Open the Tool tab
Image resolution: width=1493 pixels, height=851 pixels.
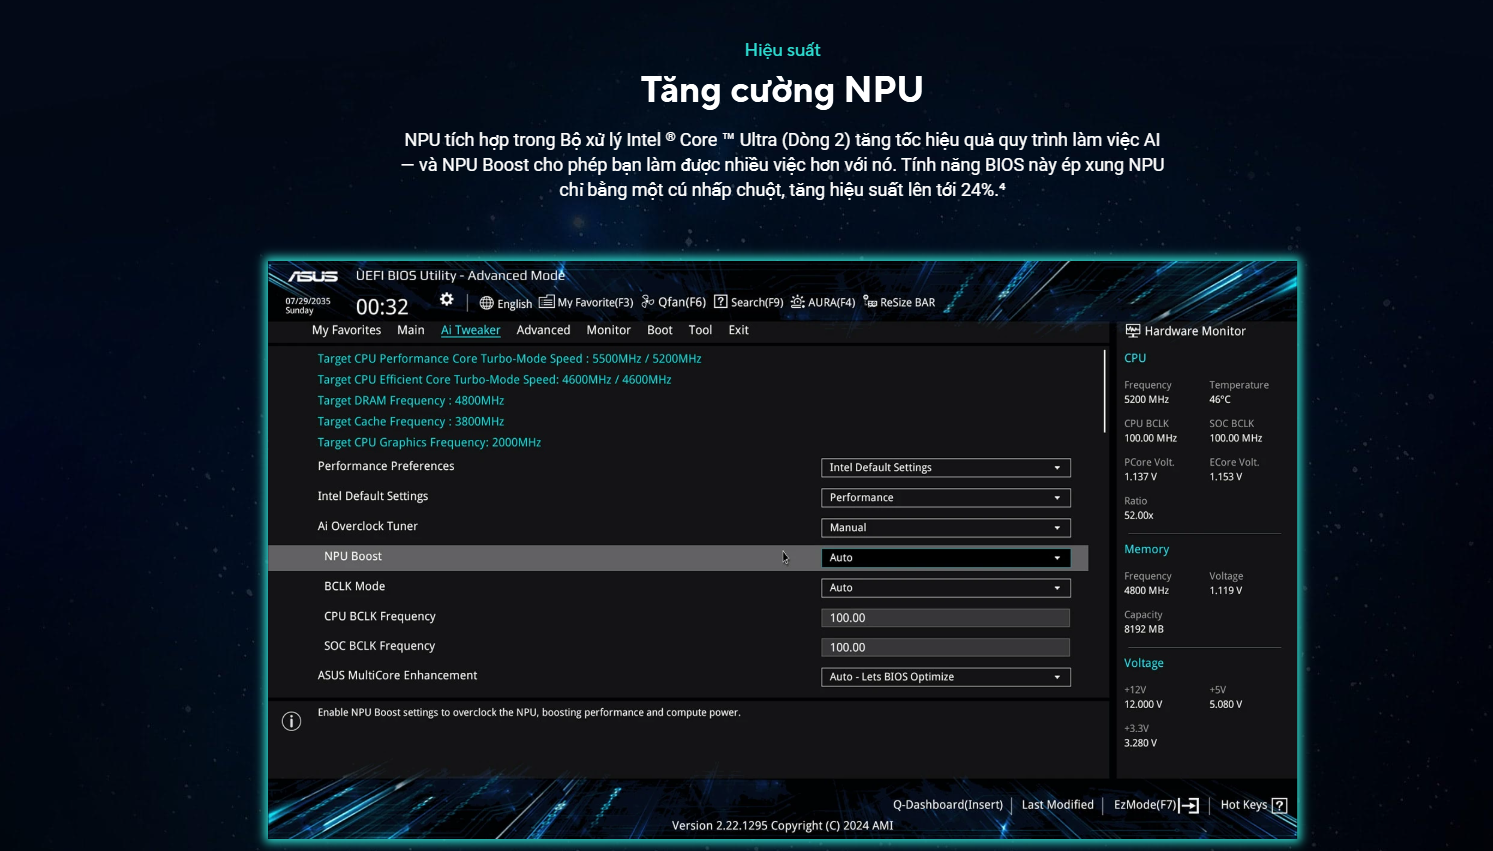(700, 330)
